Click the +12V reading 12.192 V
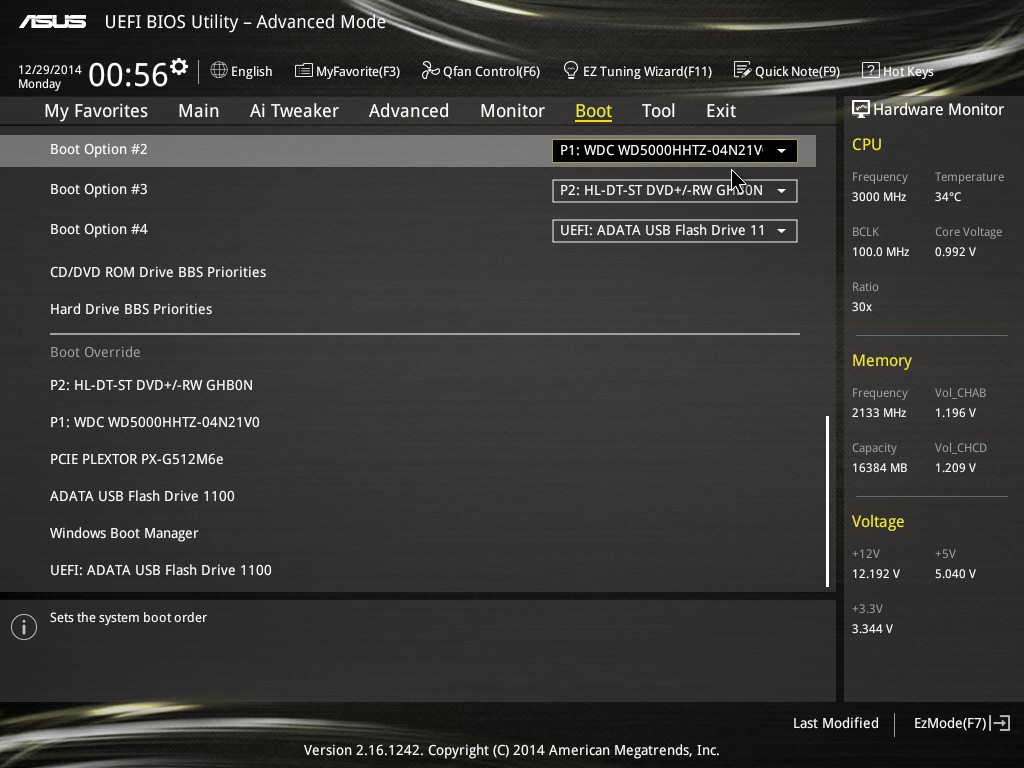 pyautogui.click(x=876, y=574)
